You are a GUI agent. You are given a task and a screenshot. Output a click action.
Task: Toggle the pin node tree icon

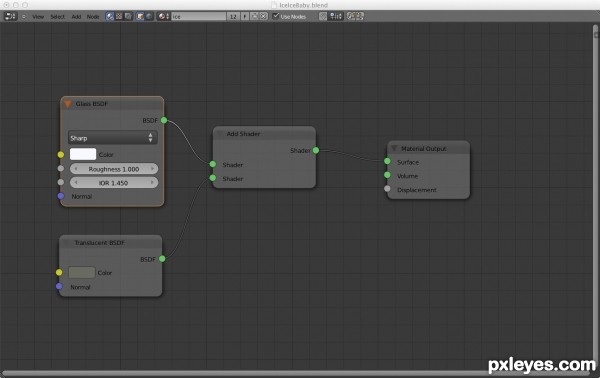(x=323, y=16)
